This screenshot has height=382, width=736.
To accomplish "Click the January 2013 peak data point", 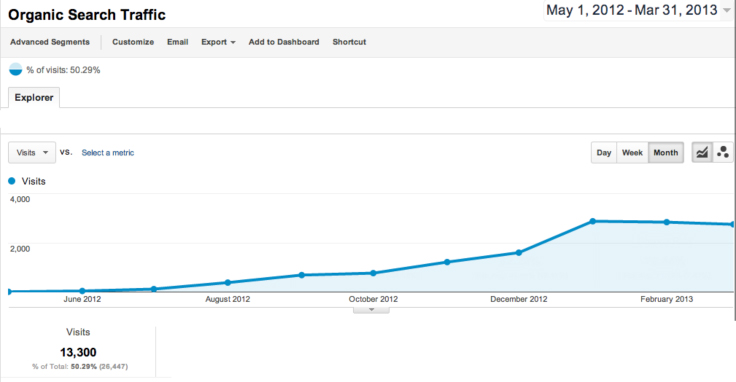I will point(593,221).
